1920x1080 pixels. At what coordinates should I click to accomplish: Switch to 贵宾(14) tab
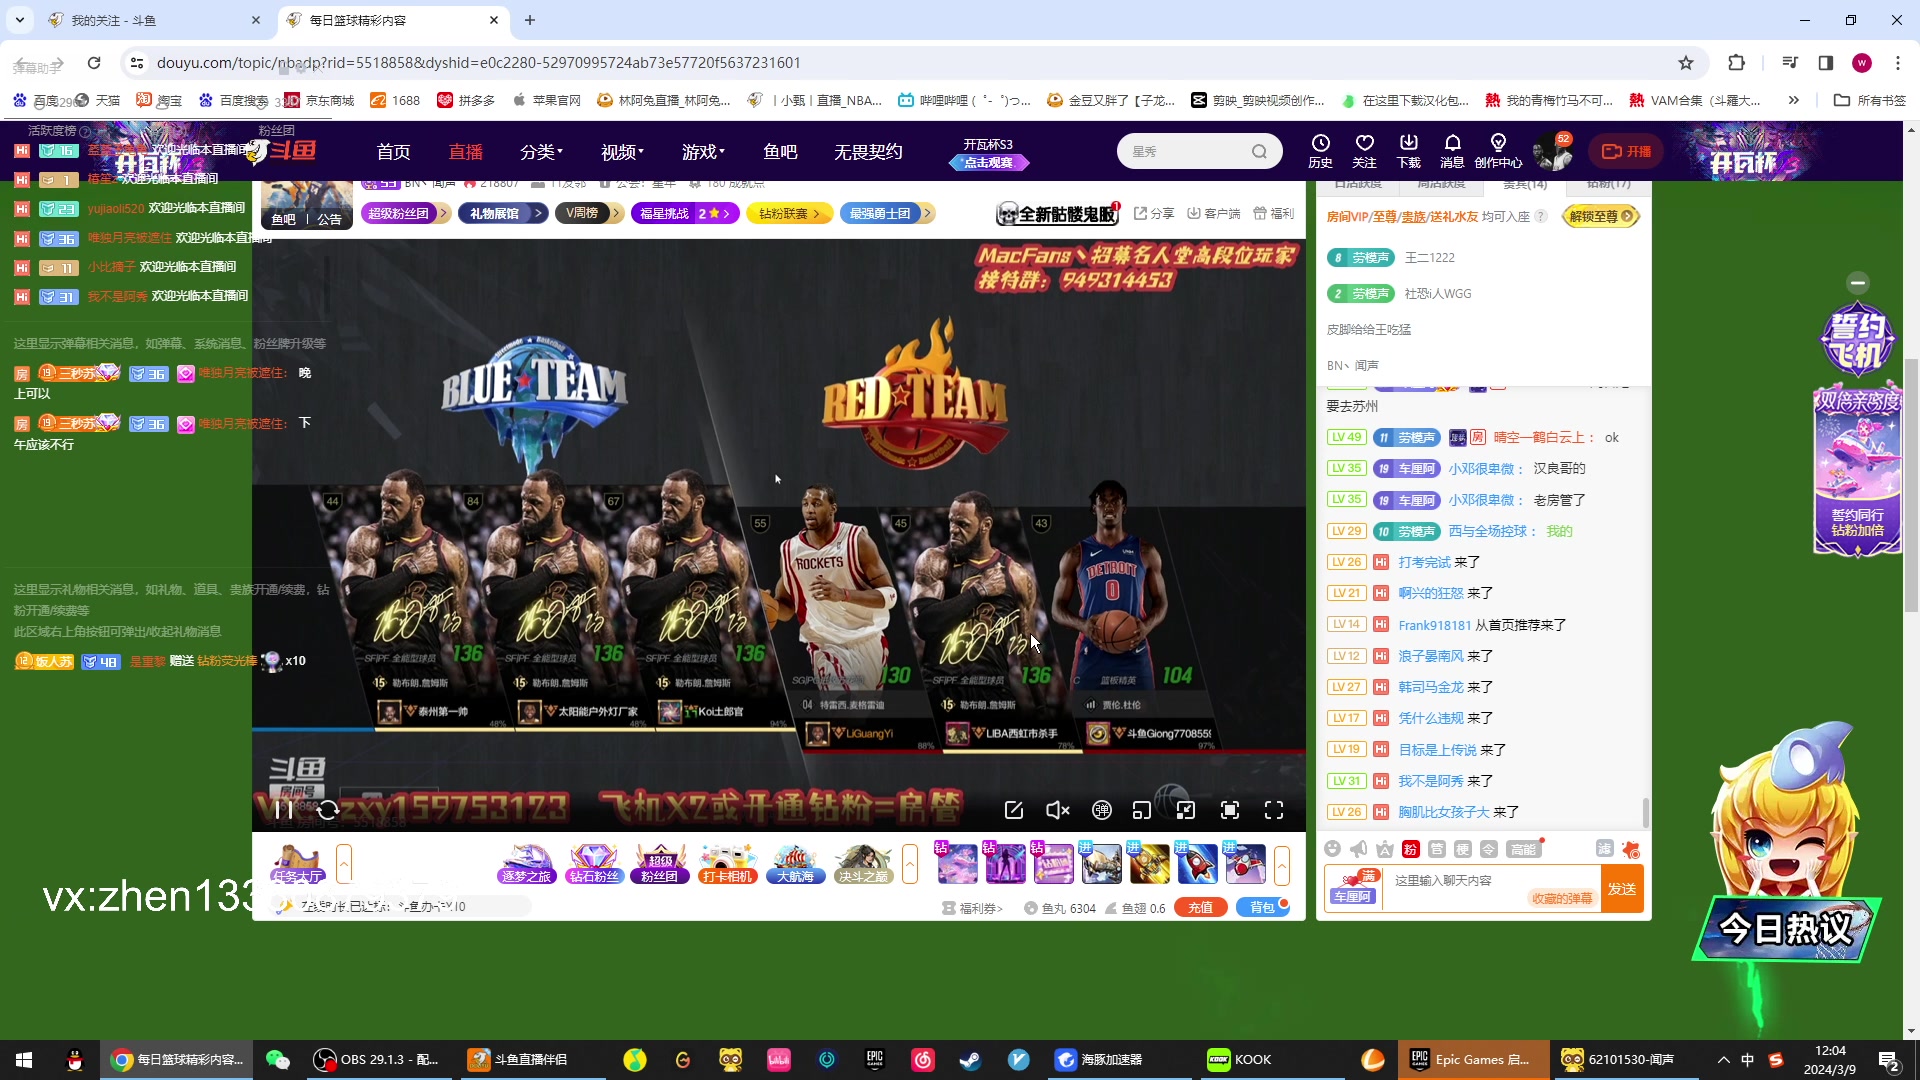pos(1524,185)
